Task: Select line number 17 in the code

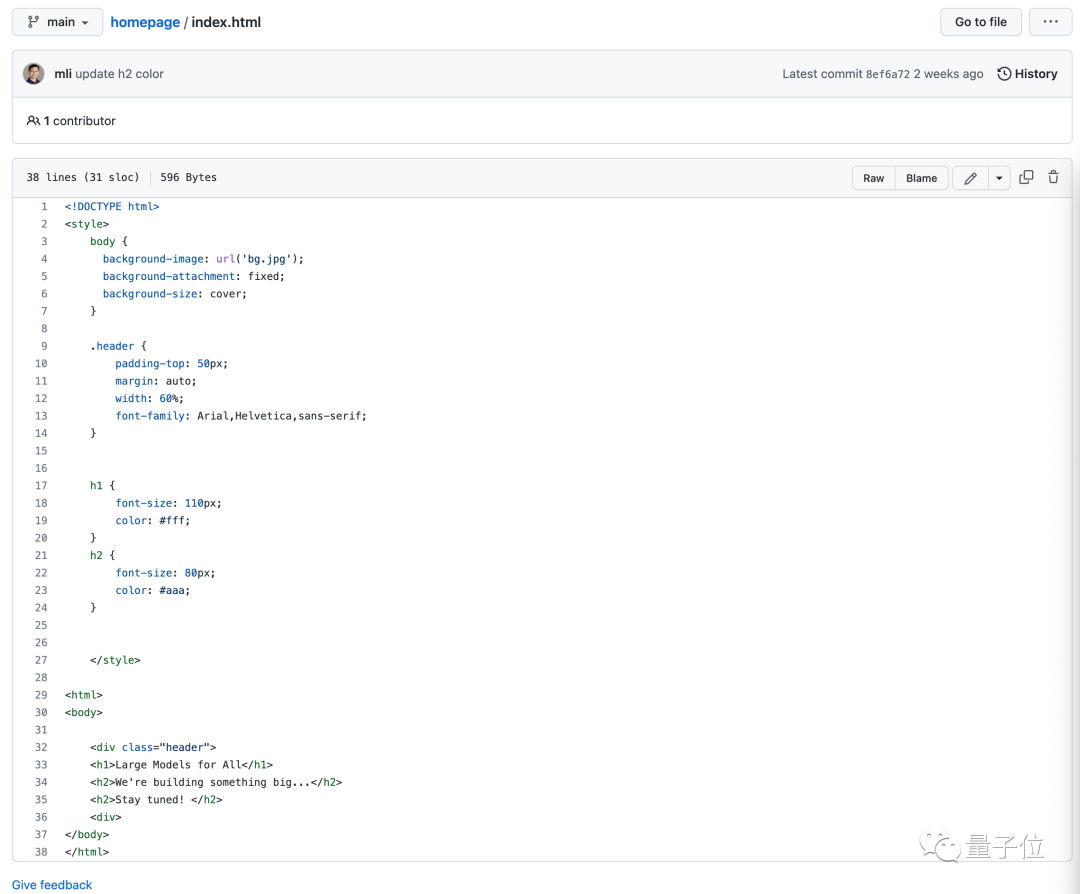Action: point(41,486)
